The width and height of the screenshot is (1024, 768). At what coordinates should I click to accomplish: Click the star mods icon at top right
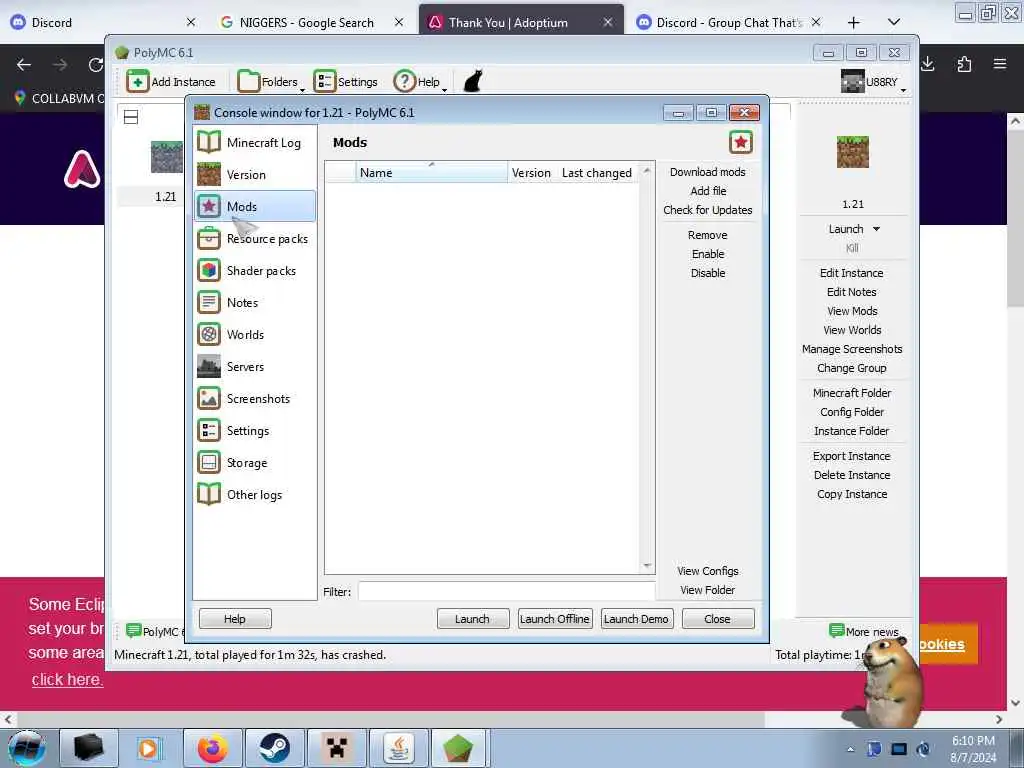(741, 142)
